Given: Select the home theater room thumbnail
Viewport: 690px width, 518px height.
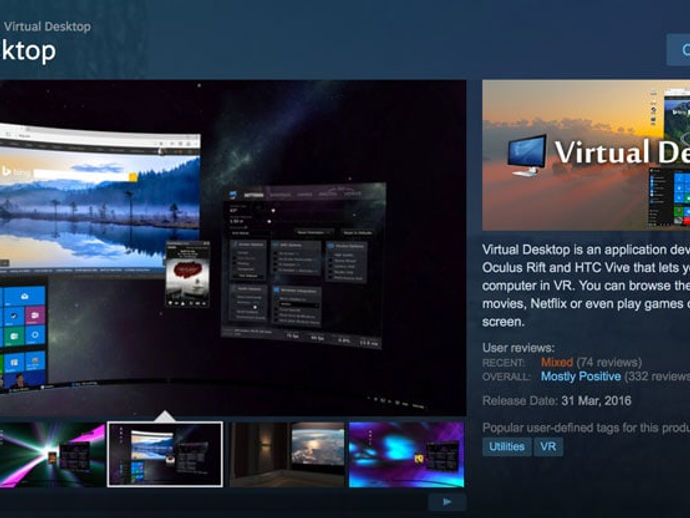Looking at the screenshot, I should 287,455.
